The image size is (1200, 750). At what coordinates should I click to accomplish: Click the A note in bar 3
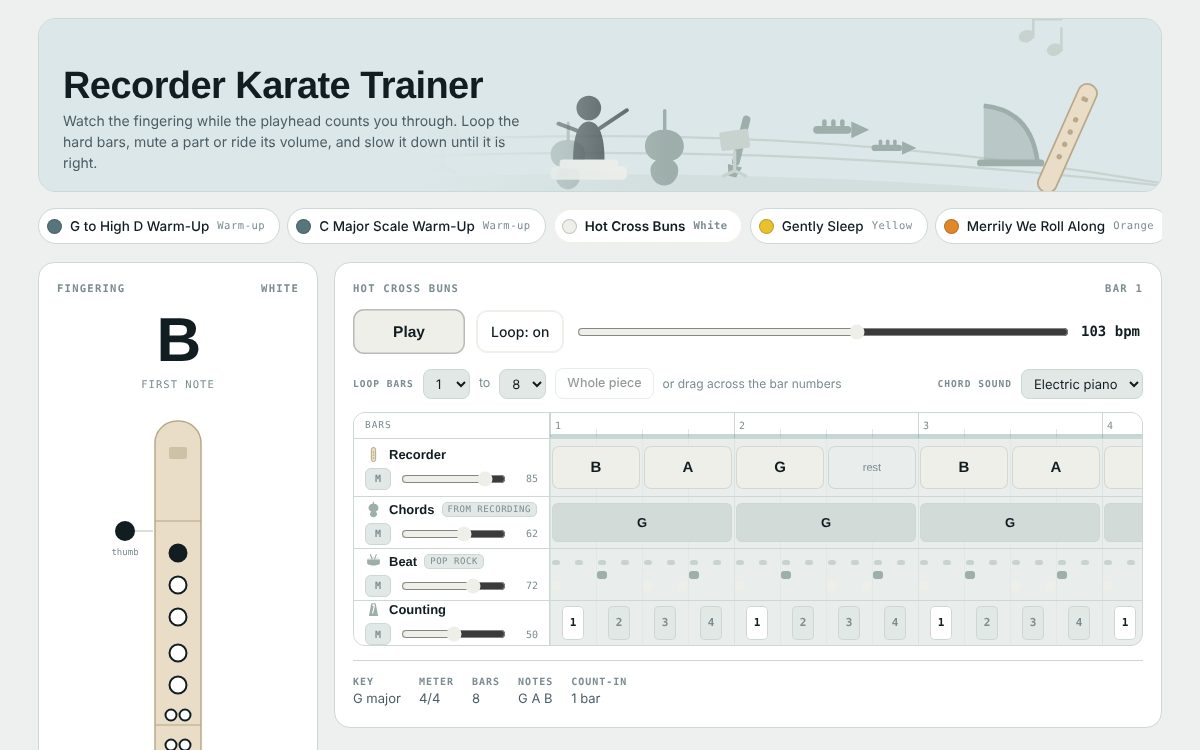point(1056,467)
